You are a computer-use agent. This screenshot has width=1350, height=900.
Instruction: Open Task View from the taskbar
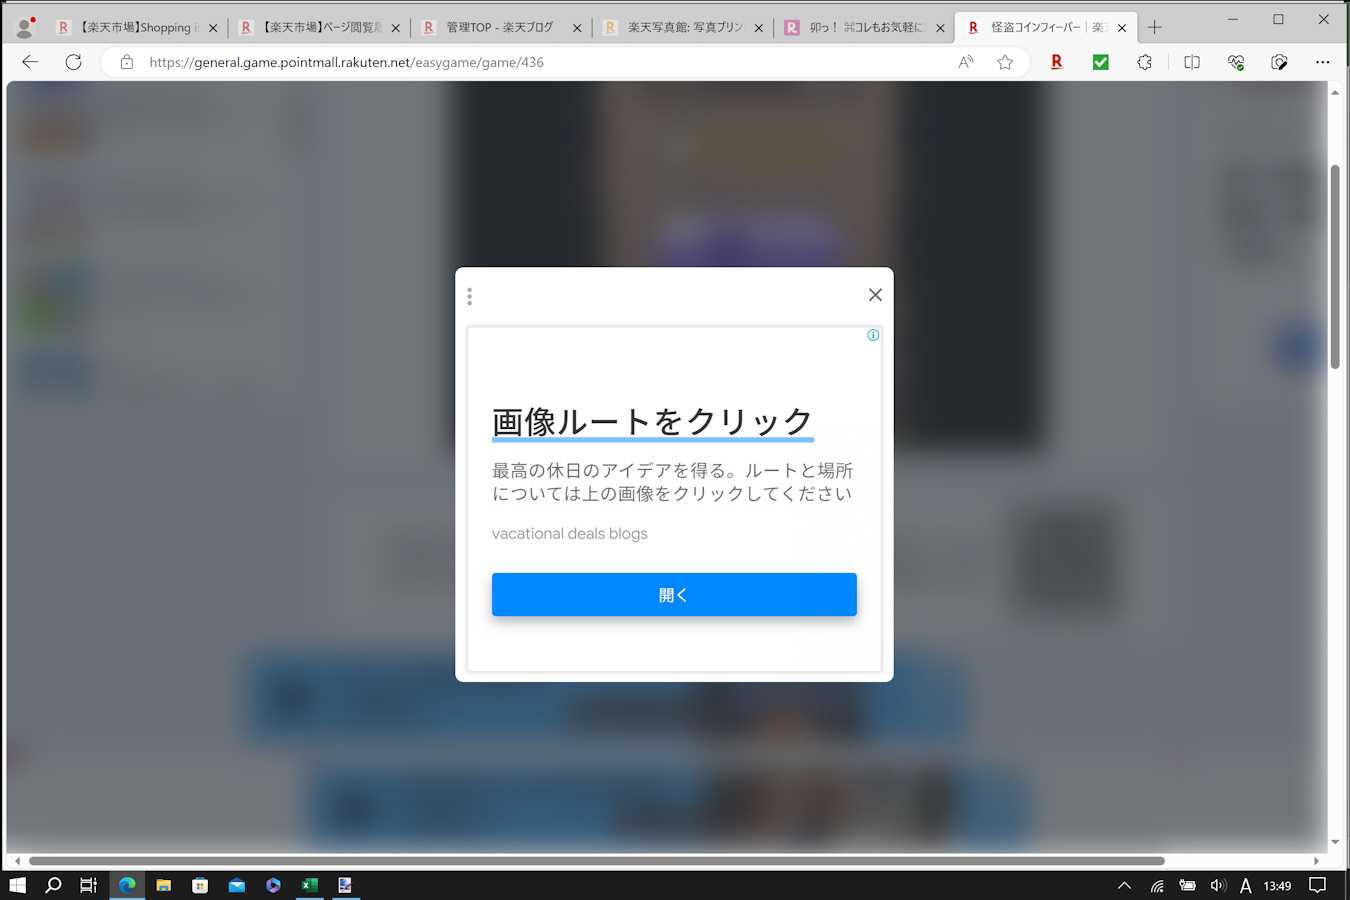click(89, 885)
